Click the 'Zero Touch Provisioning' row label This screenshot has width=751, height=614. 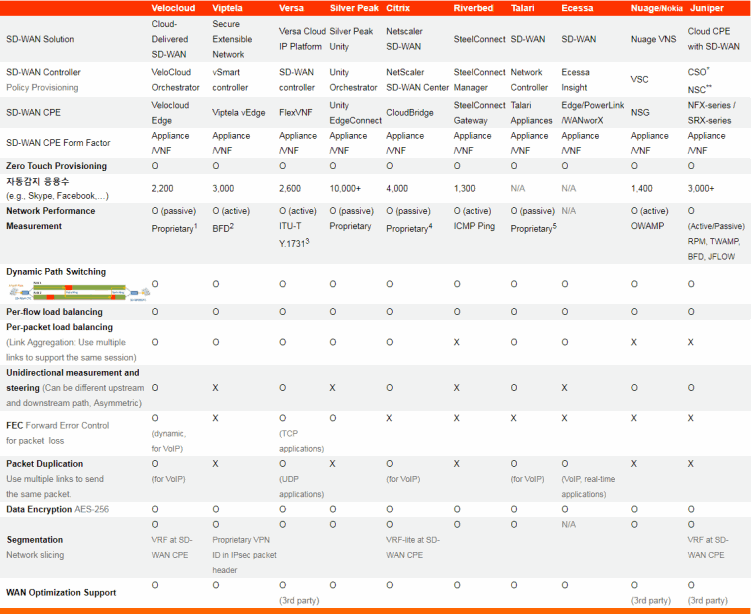click(57, 166)
